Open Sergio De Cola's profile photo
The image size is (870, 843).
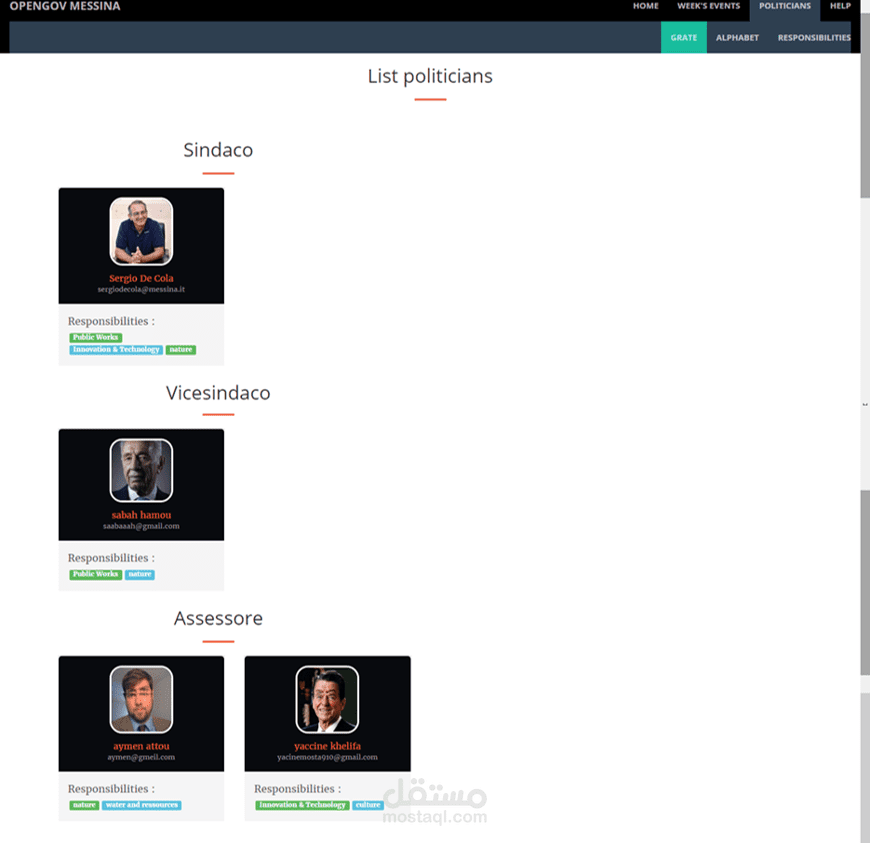tap(141, 231)
